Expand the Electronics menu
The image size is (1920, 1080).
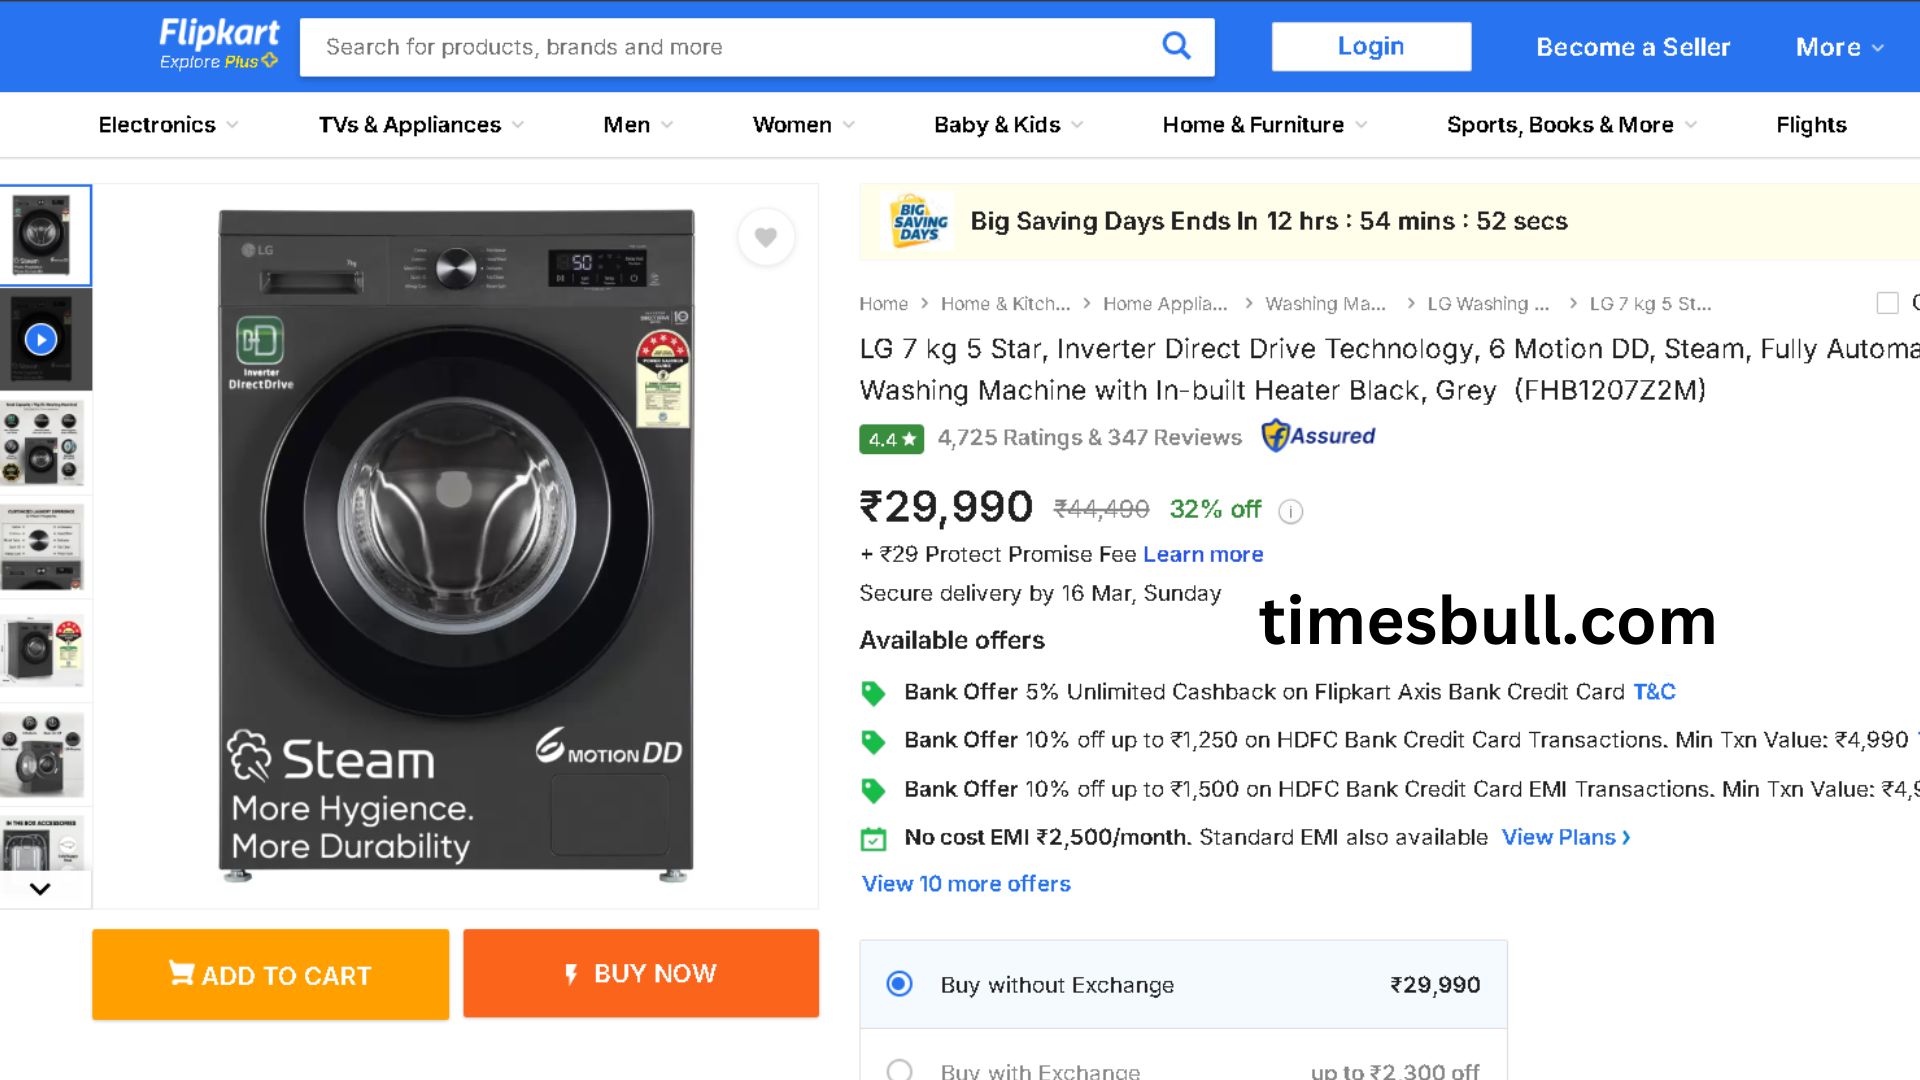click(168, 125)
